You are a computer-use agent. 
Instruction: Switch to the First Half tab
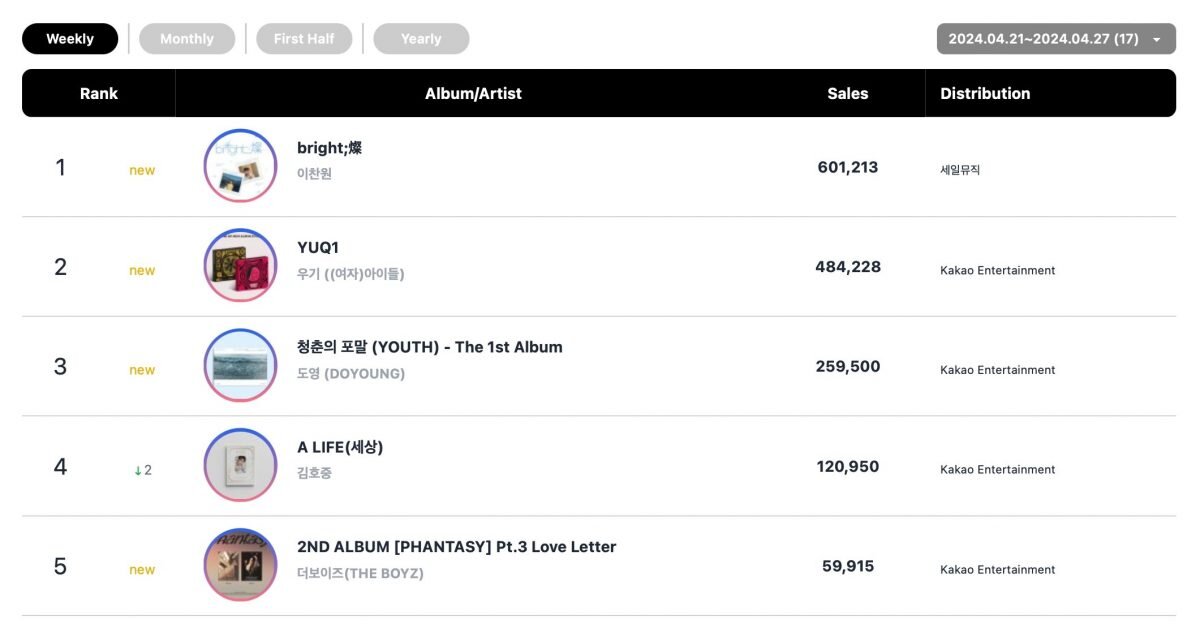(304, 39)
